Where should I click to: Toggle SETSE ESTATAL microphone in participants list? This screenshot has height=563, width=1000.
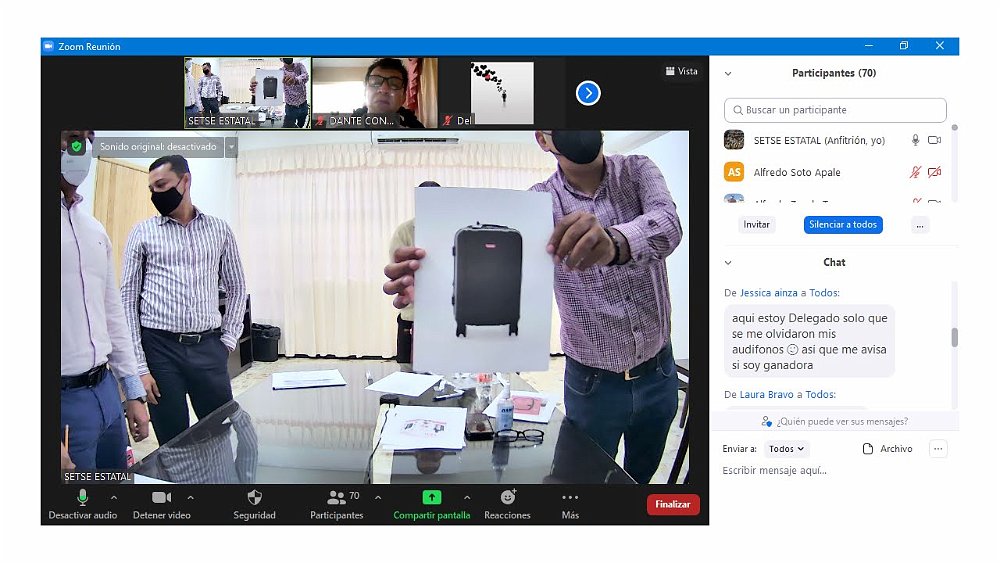point(914,141)
